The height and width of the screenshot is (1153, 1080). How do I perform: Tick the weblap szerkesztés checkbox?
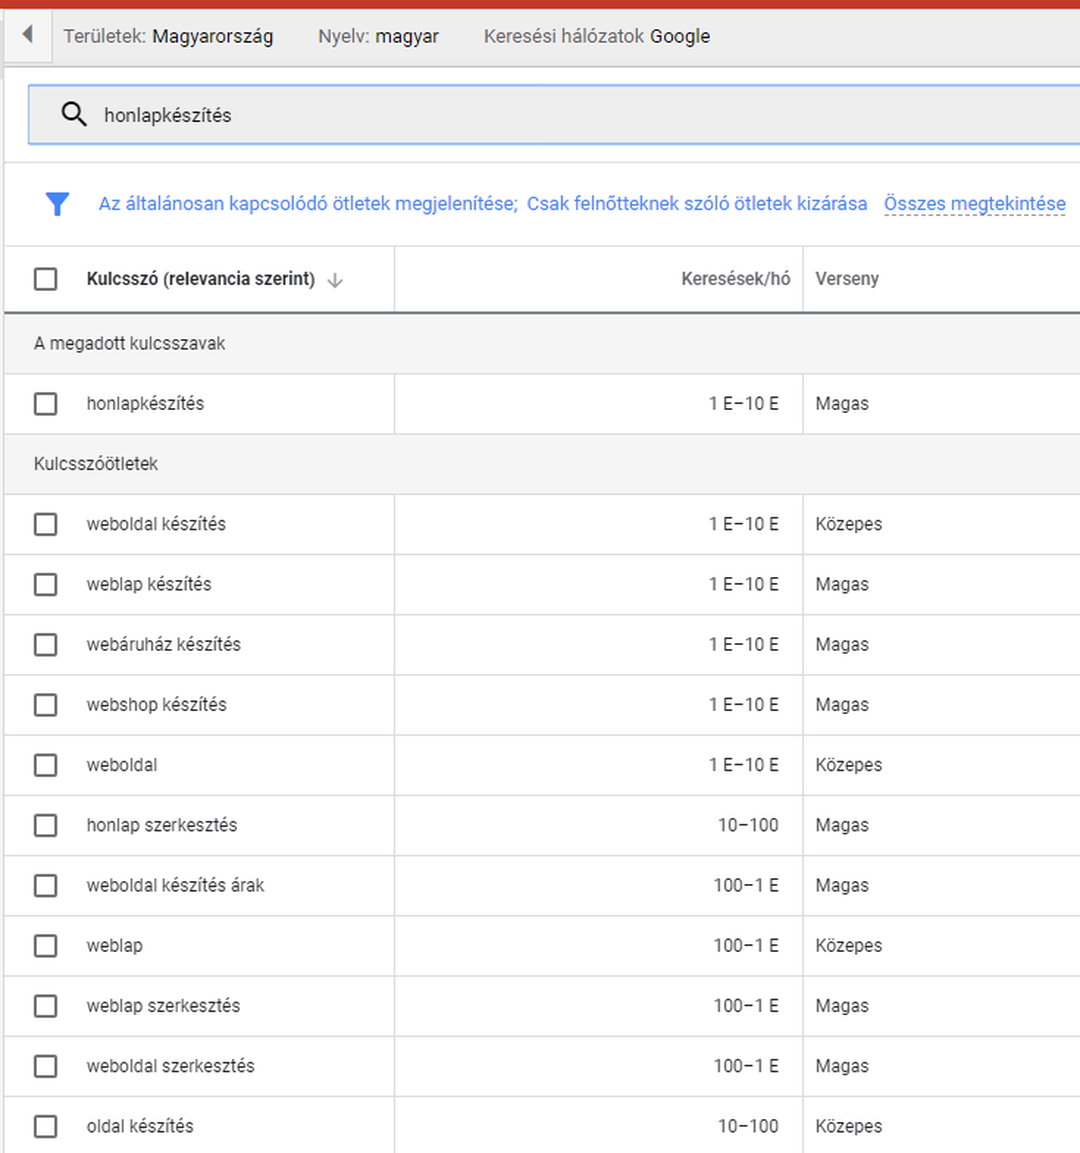point(46,1006)
